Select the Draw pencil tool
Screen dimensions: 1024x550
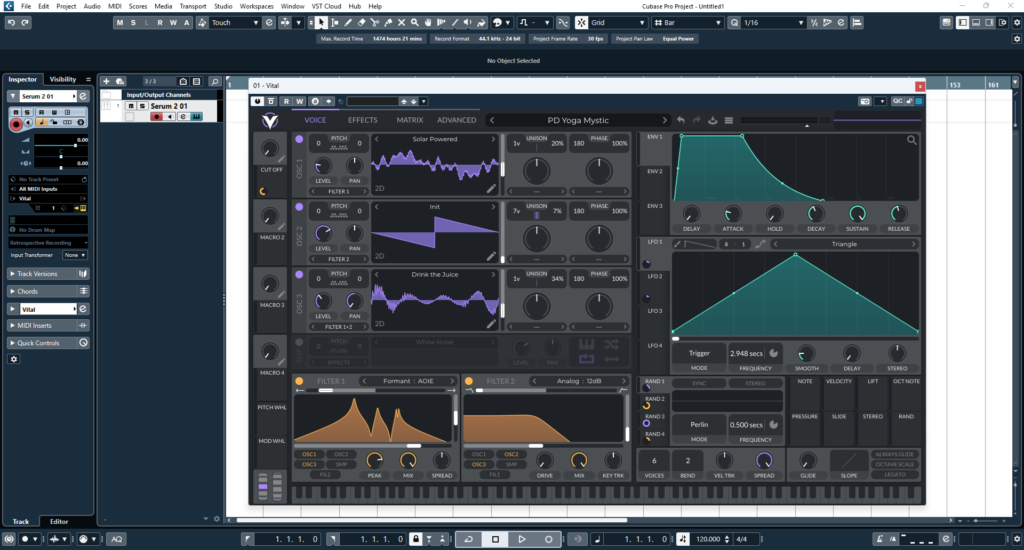347,22
